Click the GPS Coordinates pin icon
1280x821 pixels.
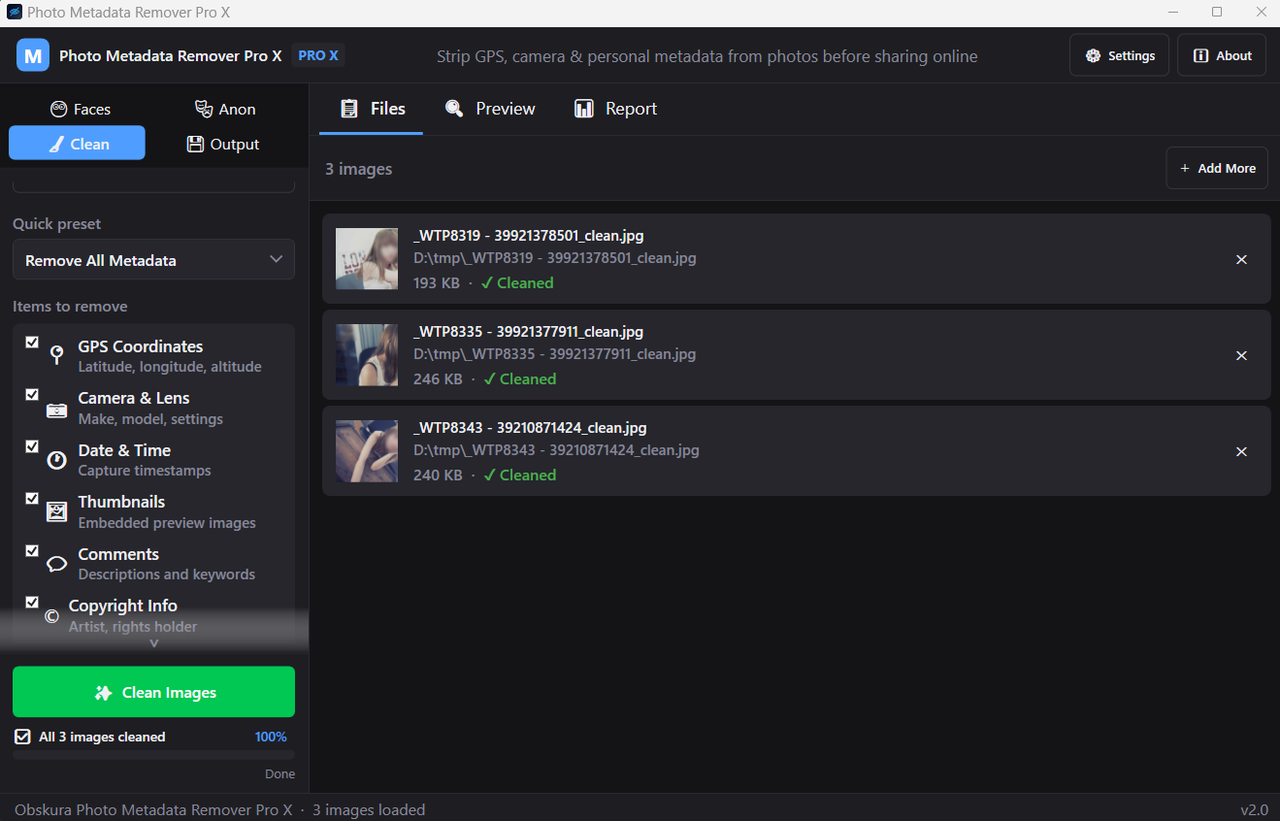[57, 355]
